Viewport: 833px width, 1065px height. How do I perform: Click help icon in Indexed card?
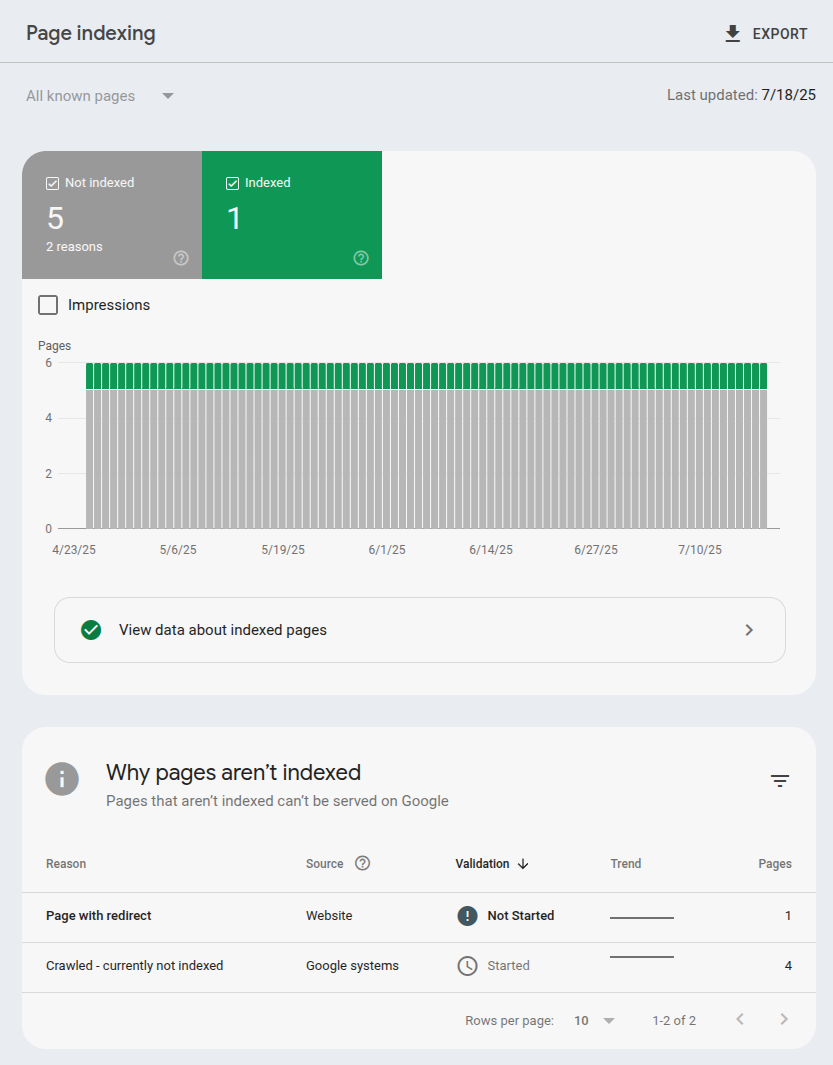click(361, 258)
